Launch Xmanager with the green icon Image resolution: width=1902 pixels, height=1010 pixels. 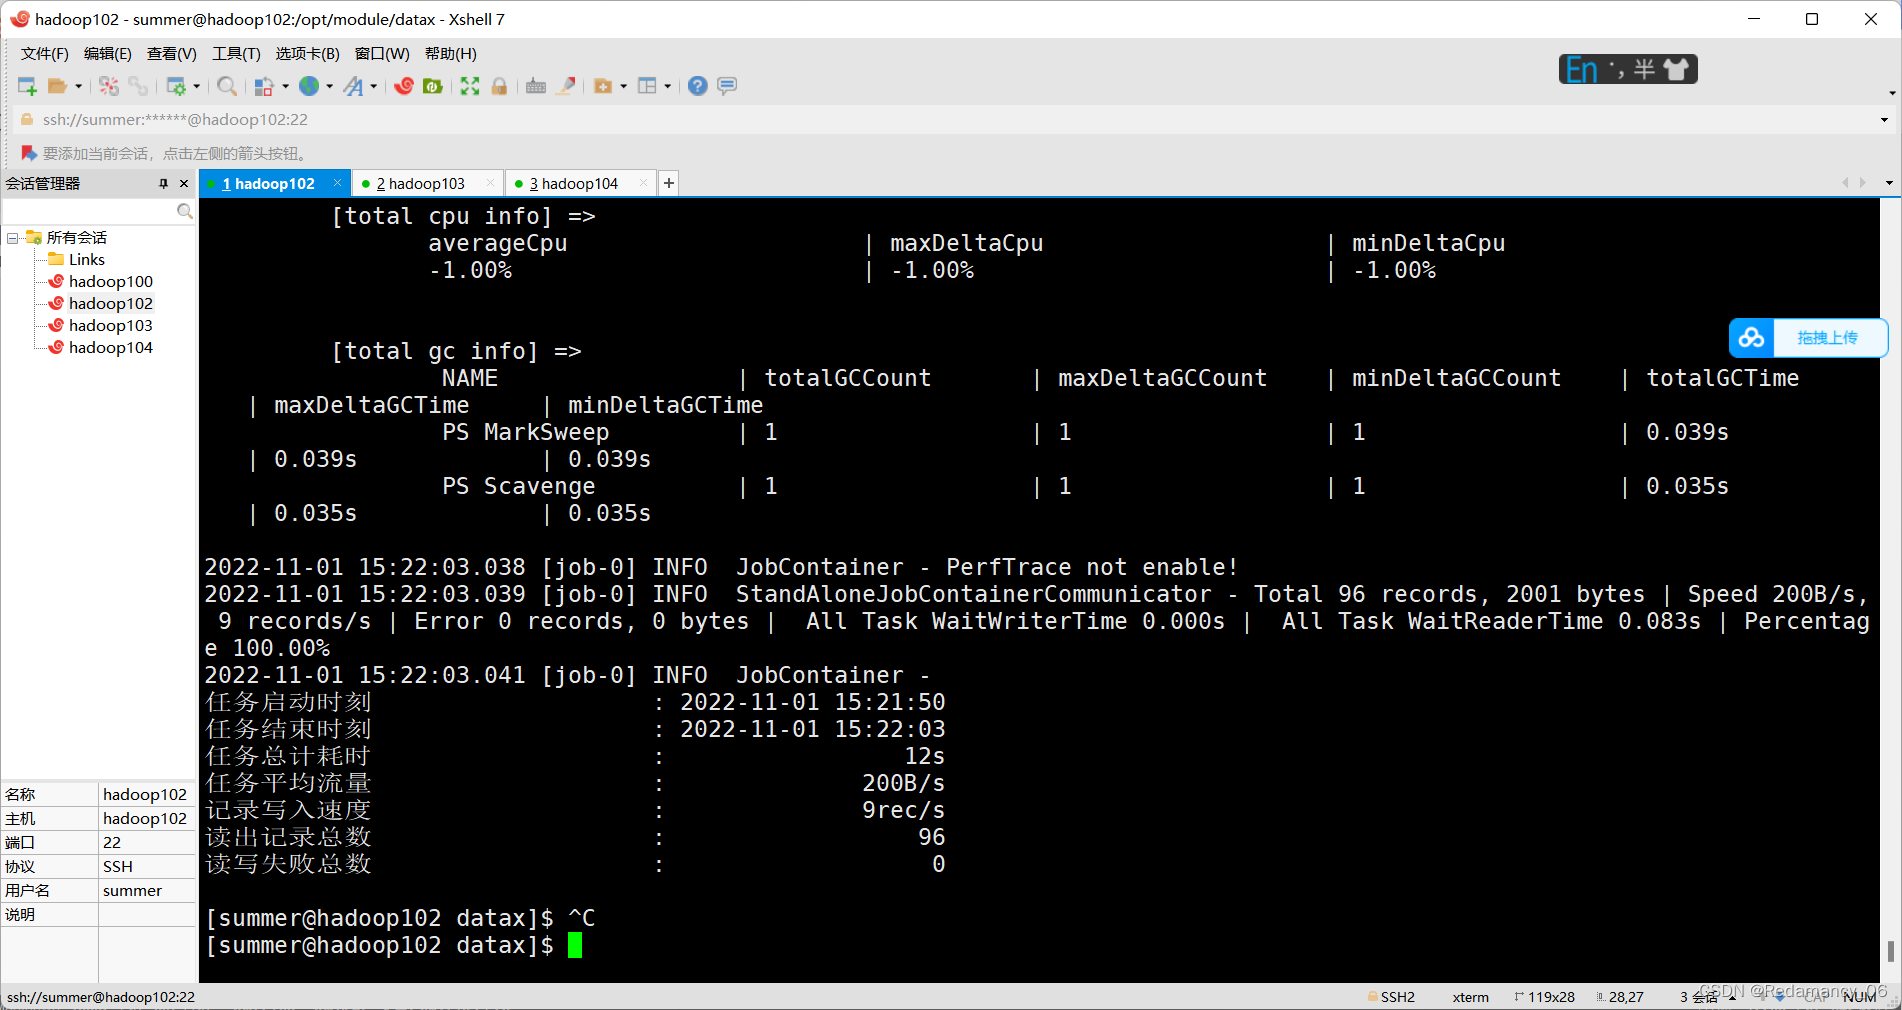pos(433,86)
